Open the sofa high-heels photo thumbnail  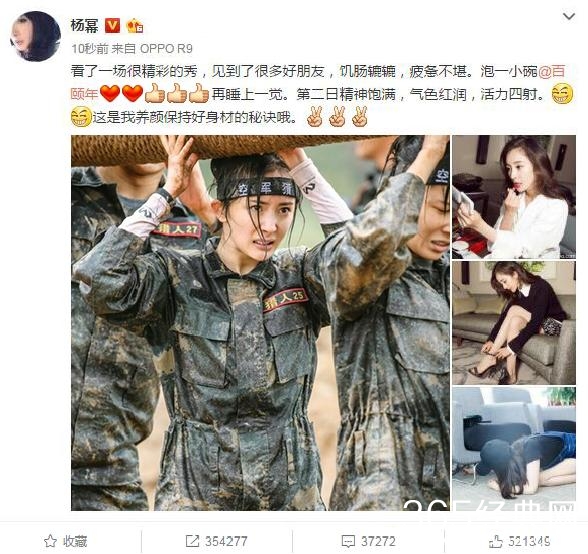(x=514, y=323)
